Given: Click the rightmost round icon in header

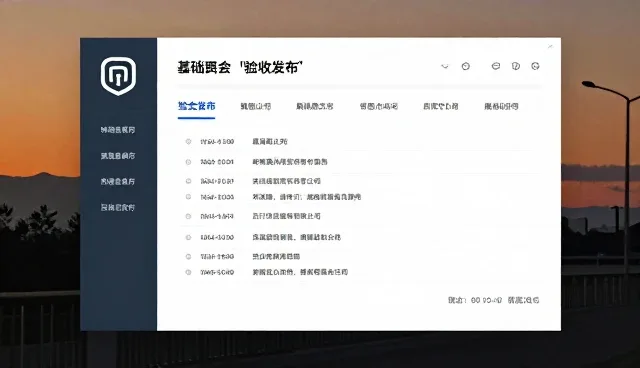Looking at the screenshot, I should click(x=536, y=66).
